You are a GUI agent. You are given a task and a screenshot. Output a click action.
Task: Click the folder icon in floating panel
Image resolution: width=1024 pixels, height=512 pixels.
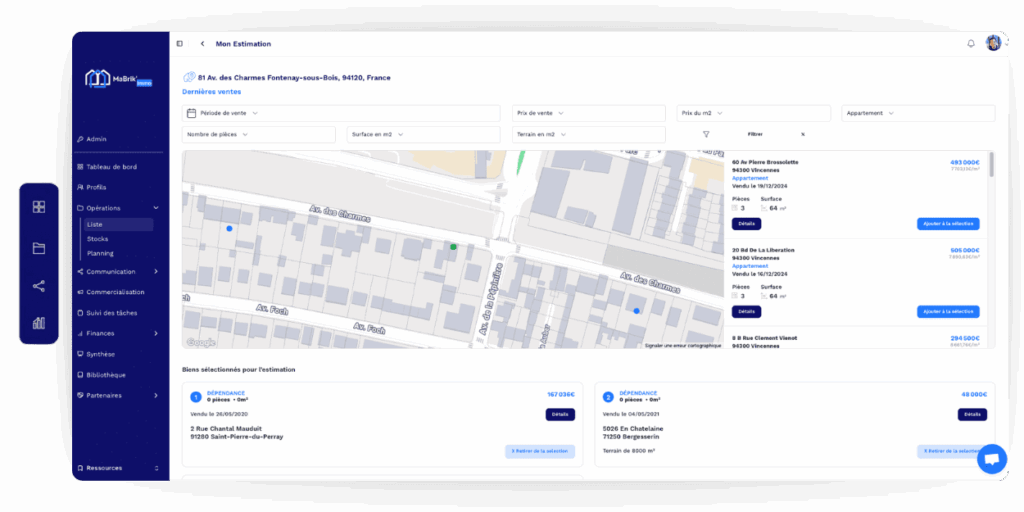39,248
